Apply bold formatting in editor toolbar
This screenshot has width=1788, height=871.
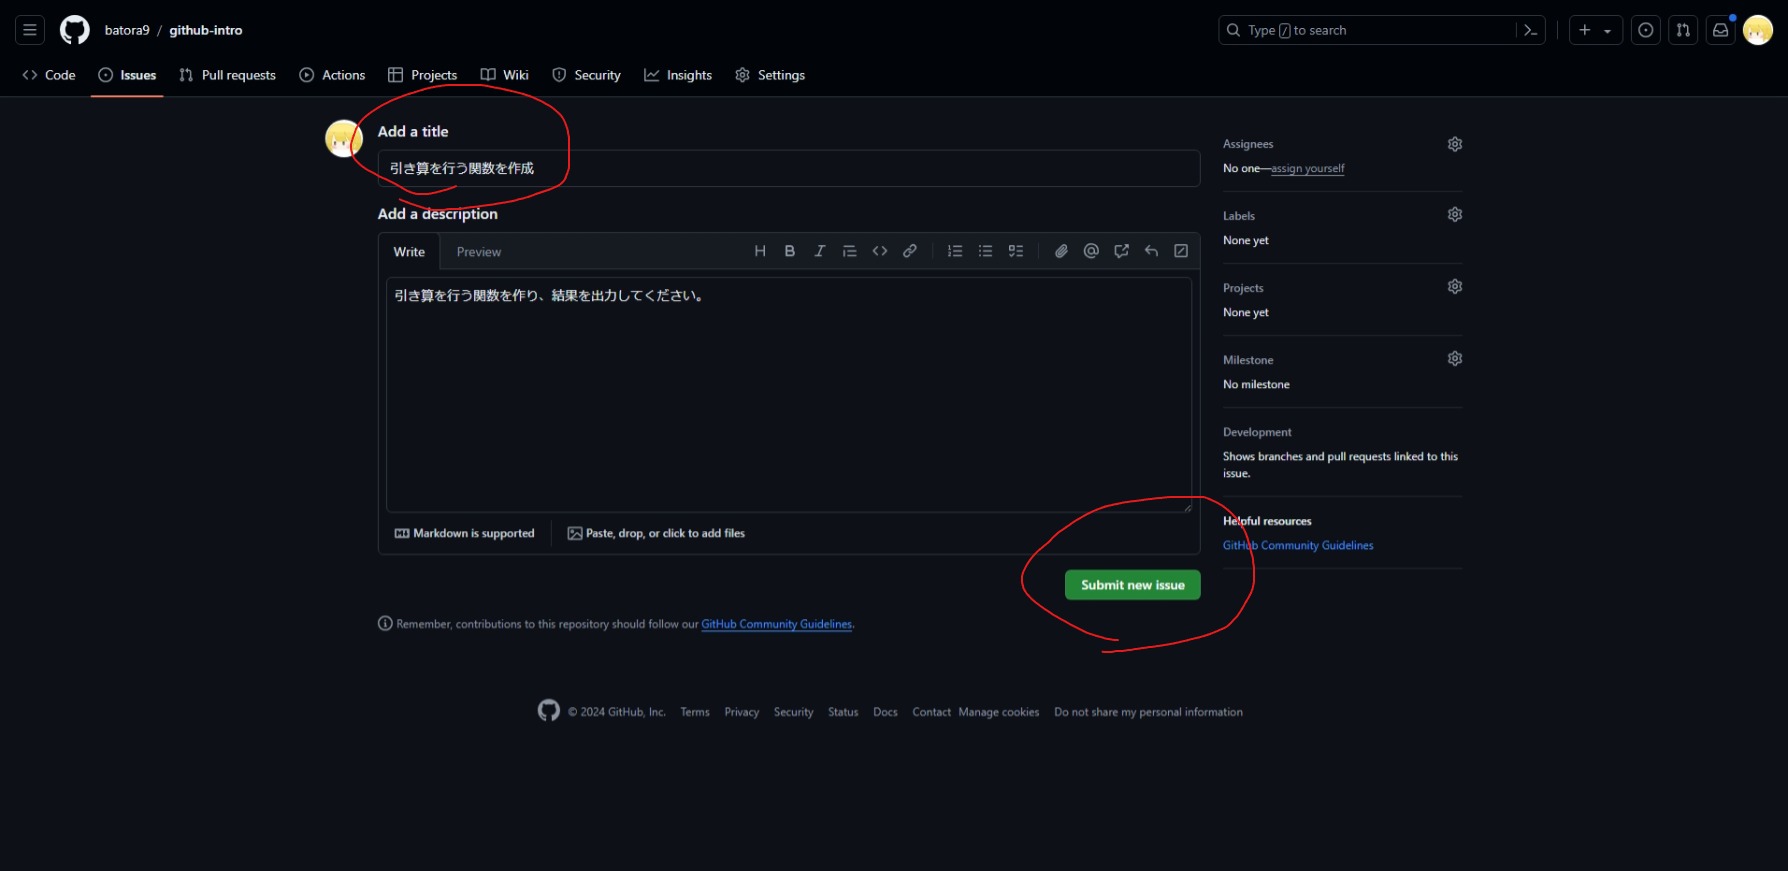790,251
